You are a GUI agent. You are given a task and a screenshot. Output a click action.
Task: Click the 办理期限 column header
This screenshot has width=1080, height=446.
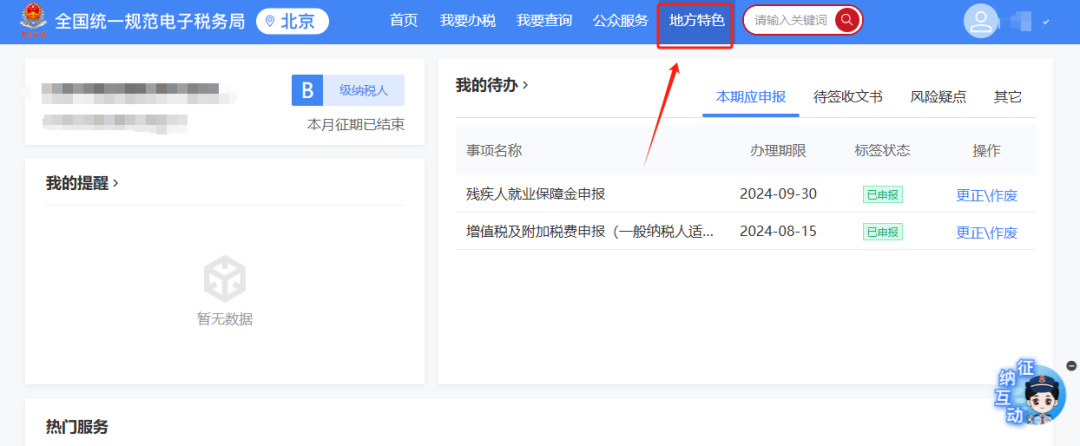pyautogui.click(x=778, y=151)
